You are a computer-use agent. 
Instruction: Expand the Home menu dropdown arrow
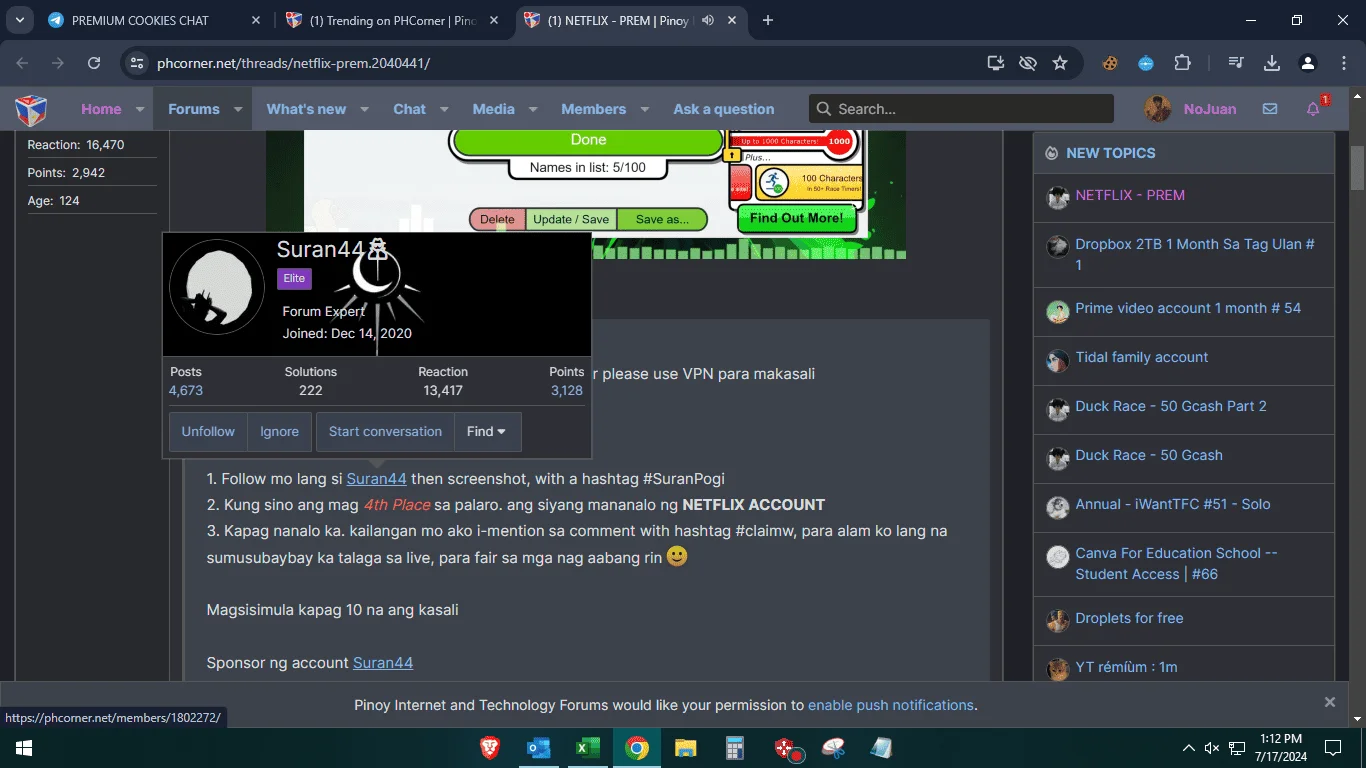pos(140,109)
